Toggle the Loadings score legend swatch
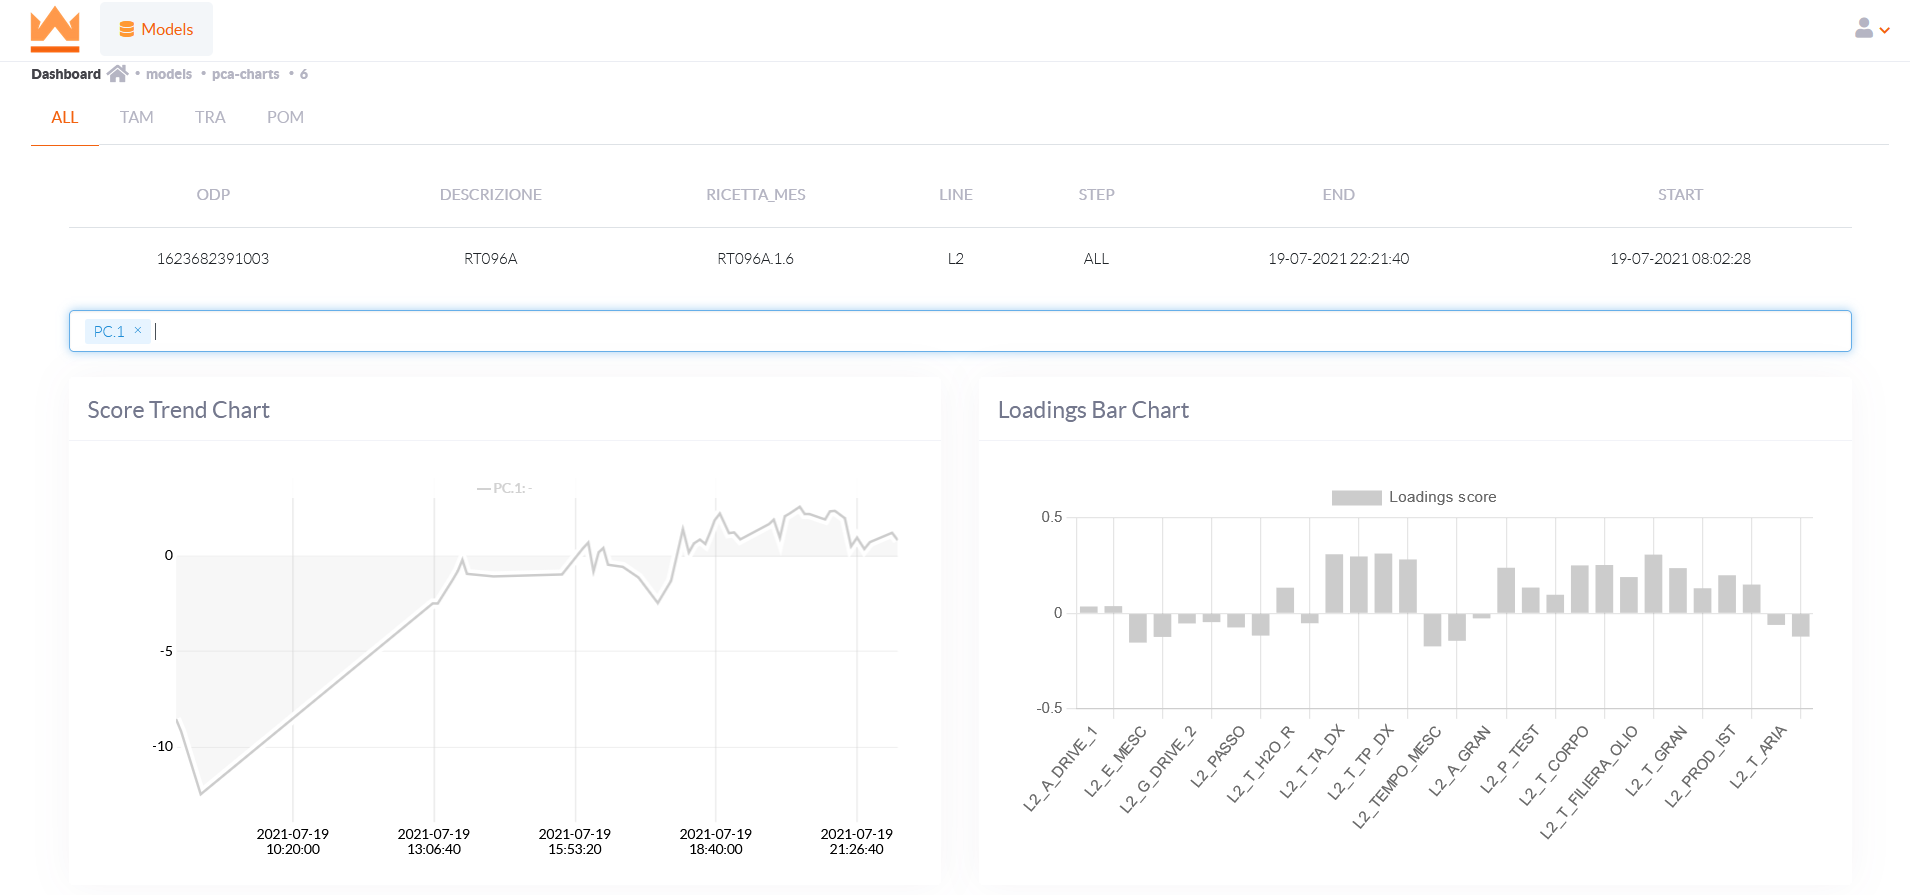Image resolution: width=1910 pixels, height=895 pixels. pyautogui.click(x=1356, y=497)
